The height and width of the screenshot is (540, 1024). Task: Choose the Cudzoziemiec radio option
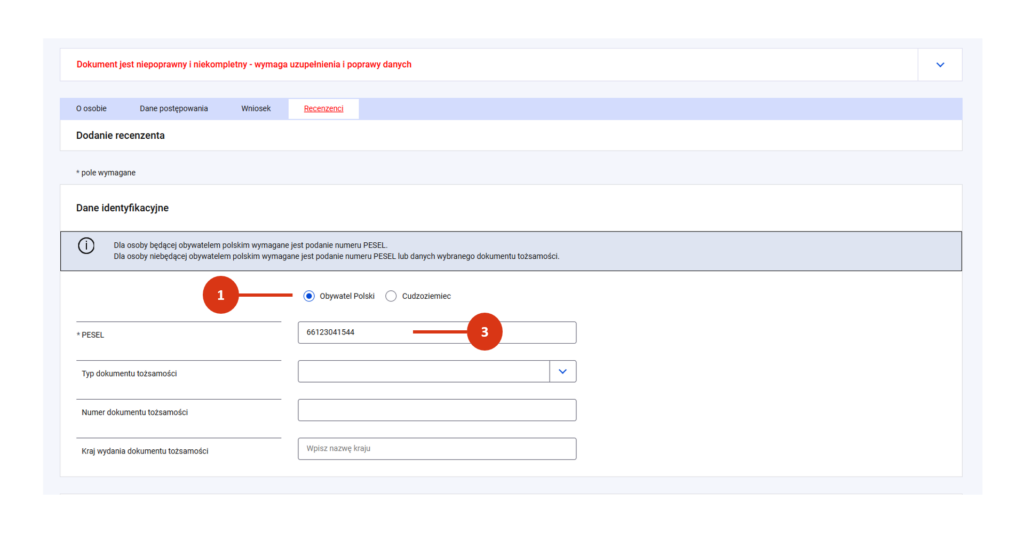coord(391,296)
